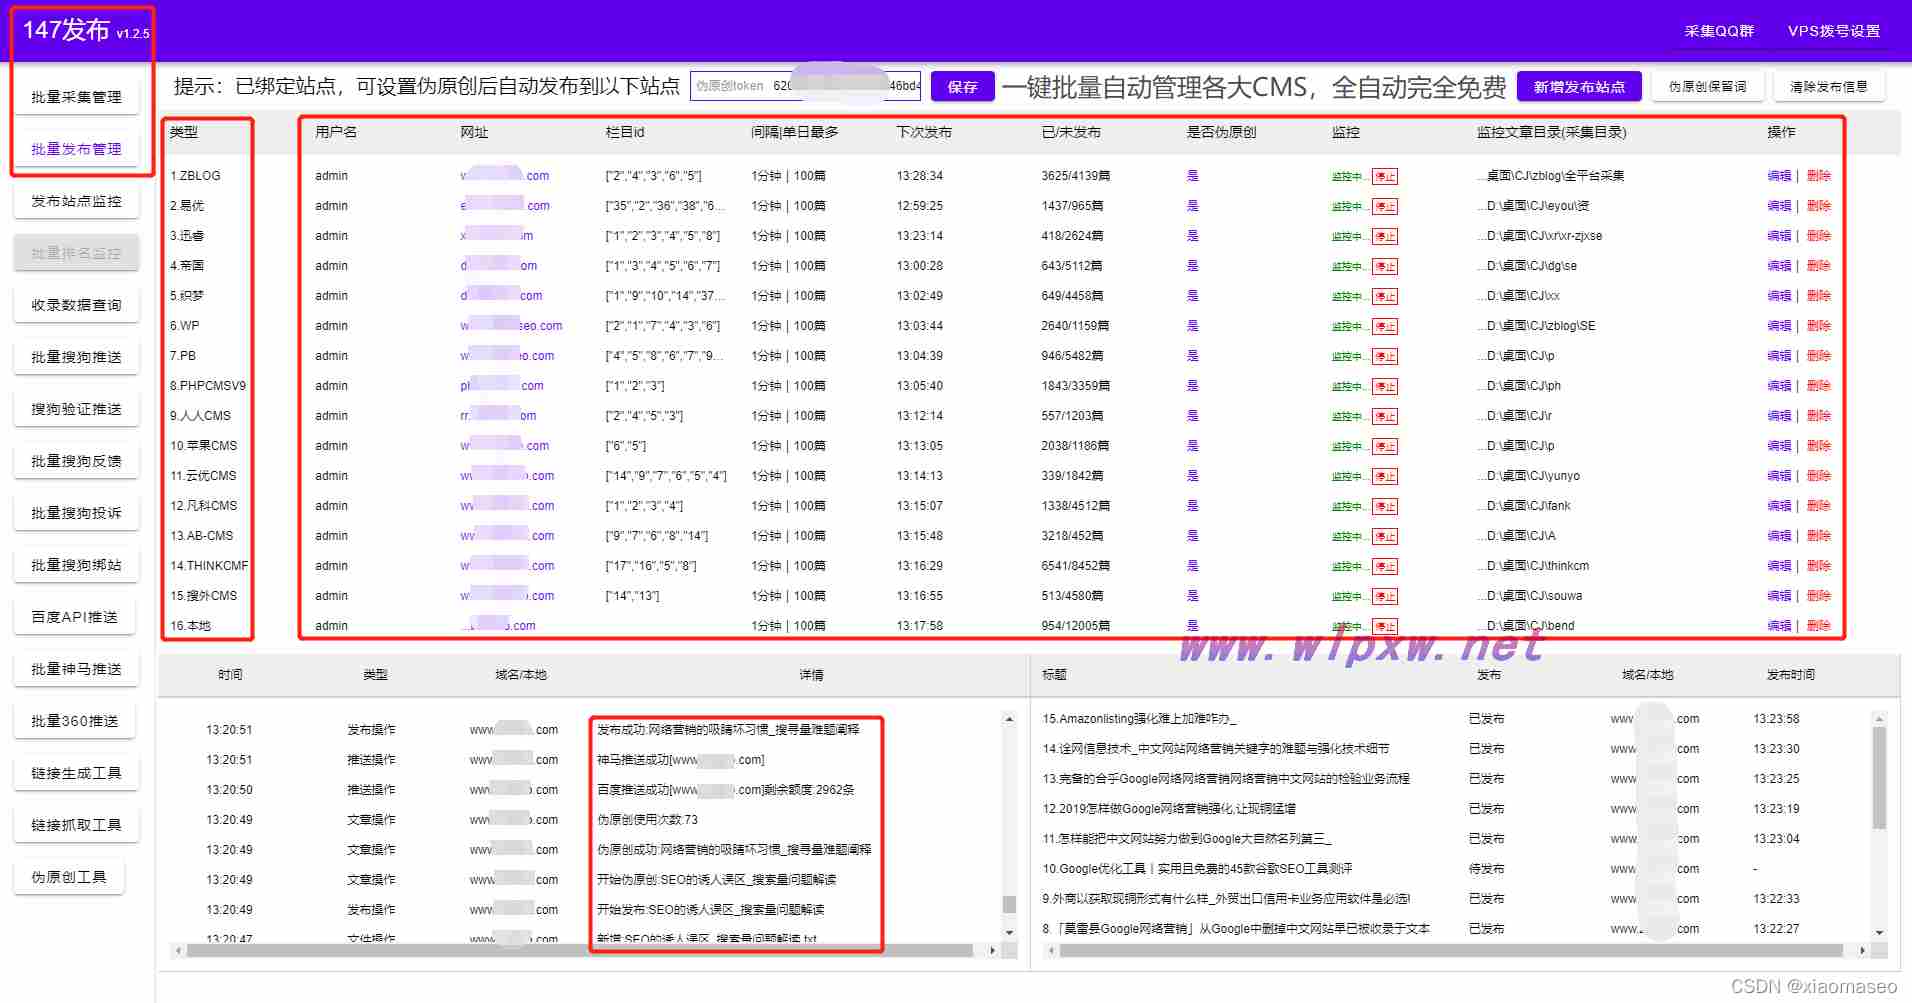Open 批量神马推送 section

point(76,669)
